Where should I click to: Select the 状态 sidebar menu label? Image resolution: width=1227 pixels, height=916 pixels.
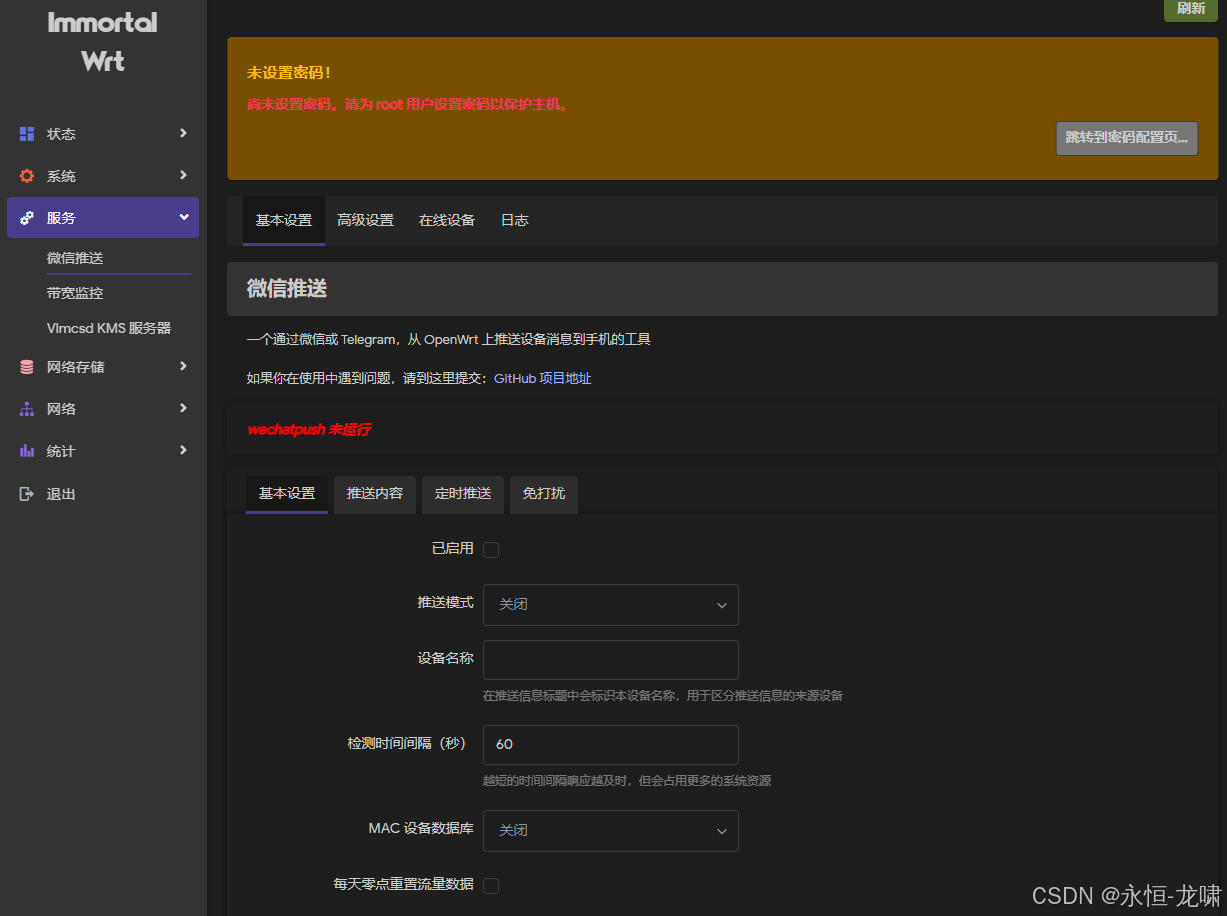[61, 134]
